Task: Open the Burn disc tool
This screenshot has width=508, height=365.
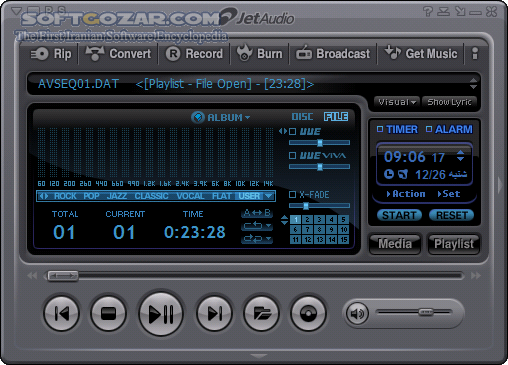Action: coord(259,53)
